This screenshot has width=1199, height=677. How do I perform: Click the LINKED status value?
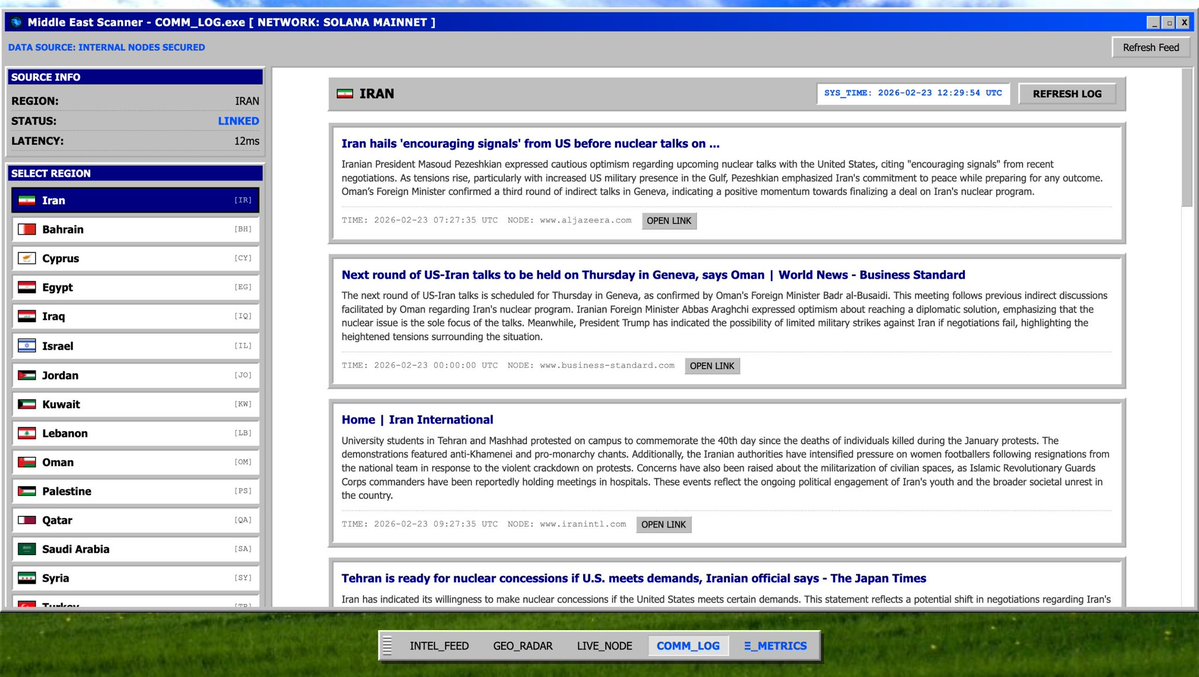[x=239, y=121]
